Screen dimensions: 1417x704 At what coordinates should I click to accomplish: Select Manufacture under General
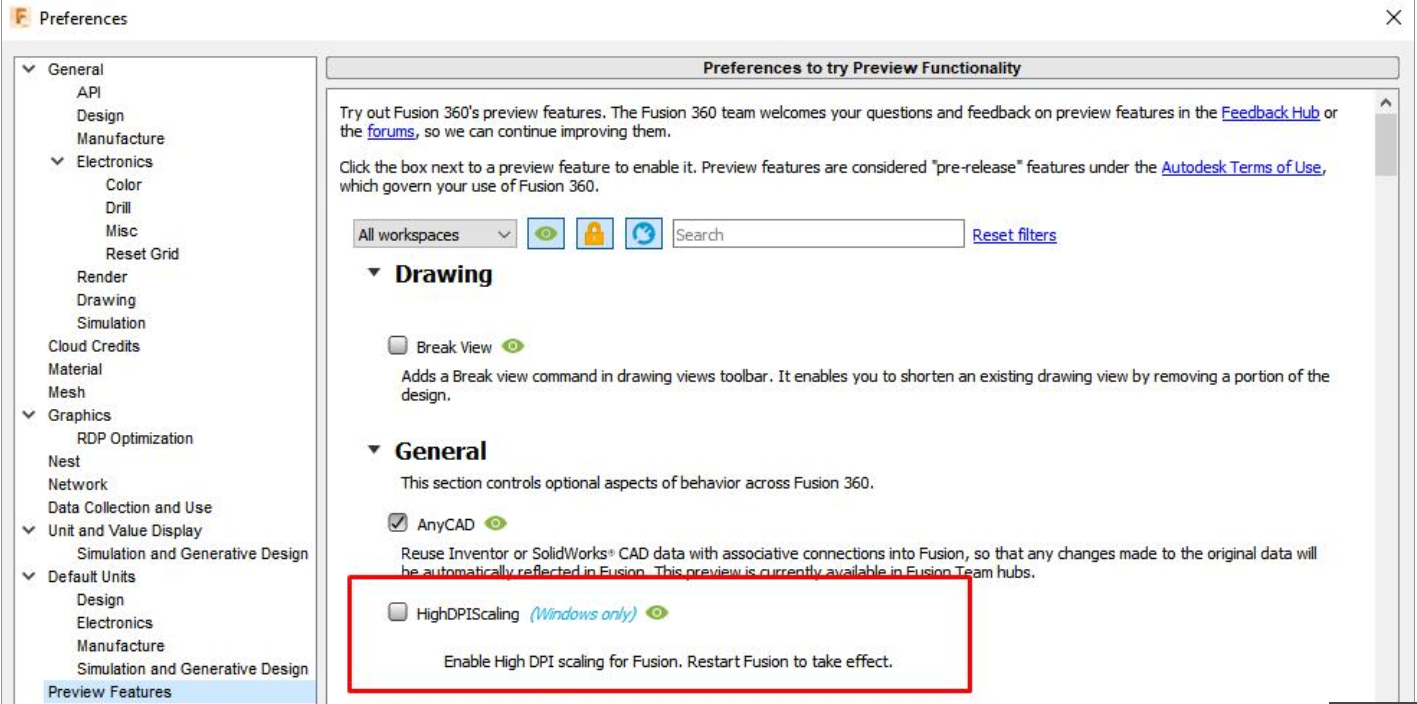click(x=120, y=138)
